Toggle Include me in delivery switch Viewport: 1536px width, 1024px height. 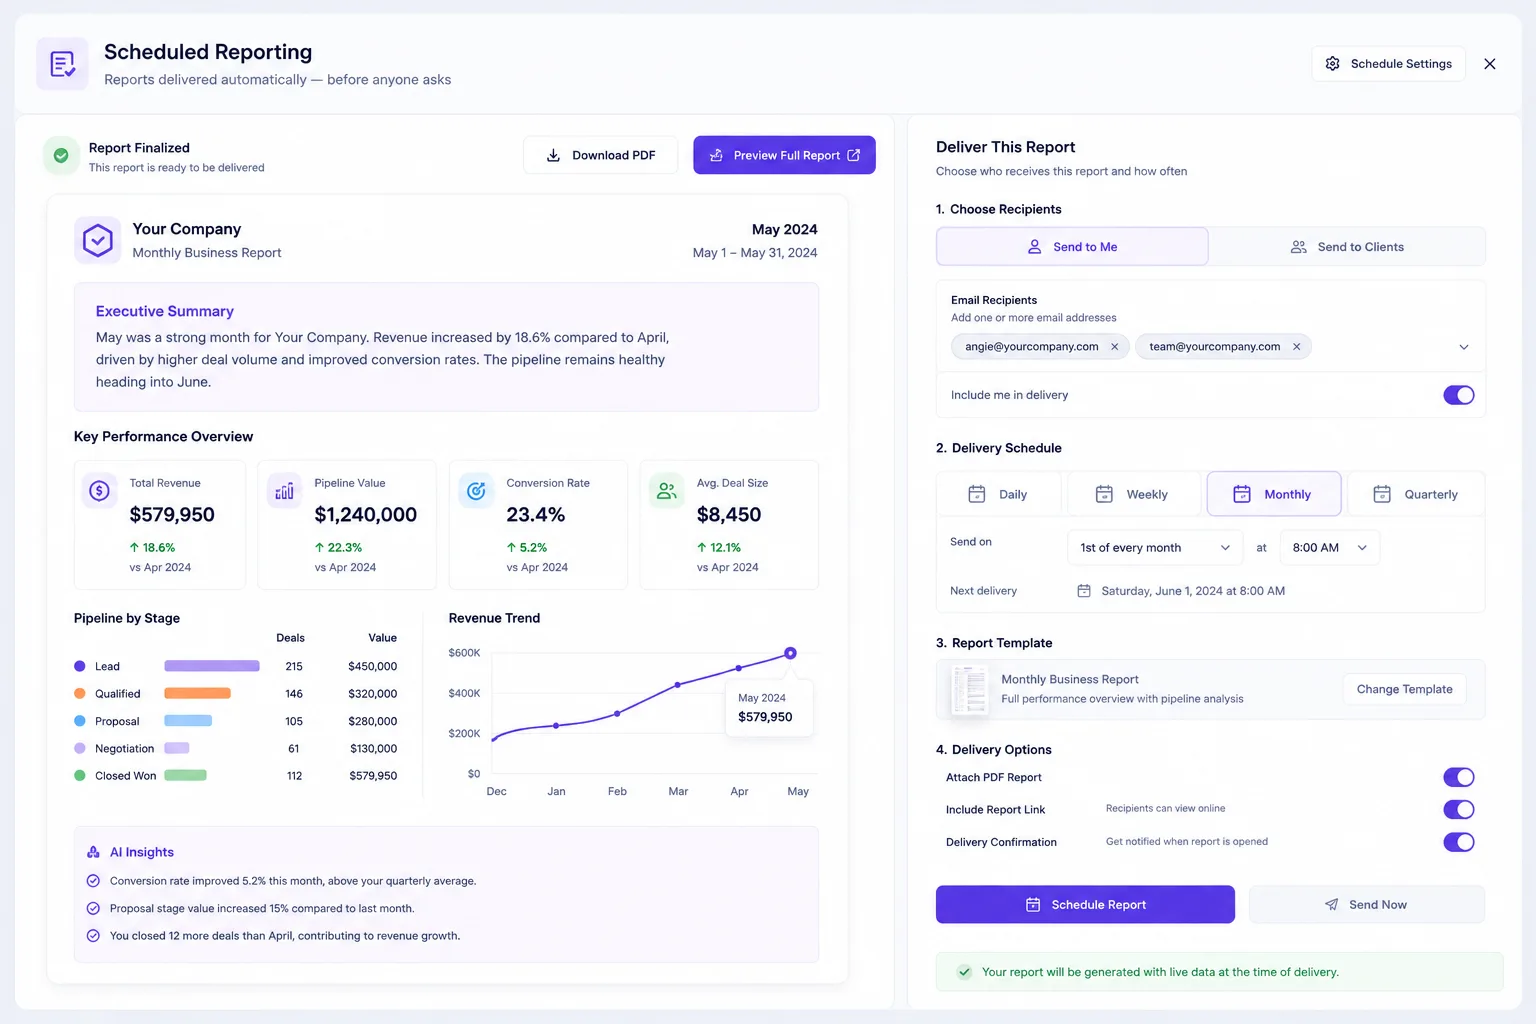[x=1459, y=395]
